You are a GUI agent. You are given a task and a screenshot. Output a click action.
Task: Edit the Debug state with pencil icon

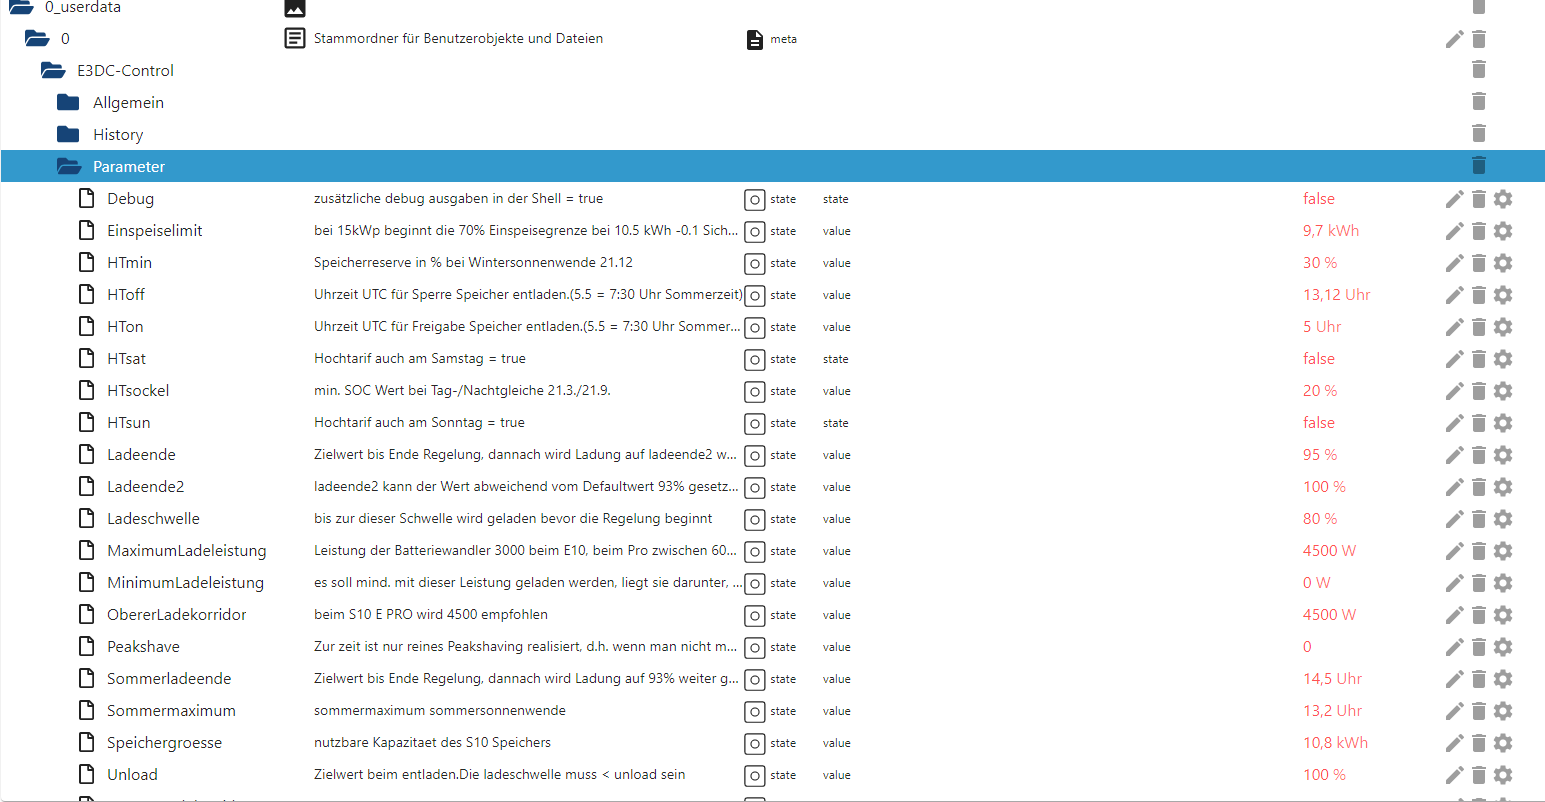click(1454, 199)
